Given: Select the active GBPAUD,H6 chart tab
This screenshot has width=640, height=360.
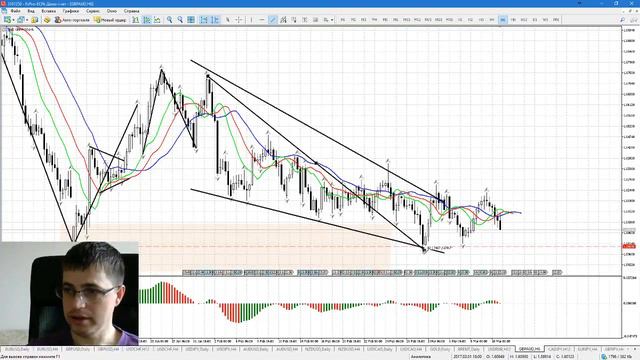Looking at the screenshot, I should coord(530,349).
